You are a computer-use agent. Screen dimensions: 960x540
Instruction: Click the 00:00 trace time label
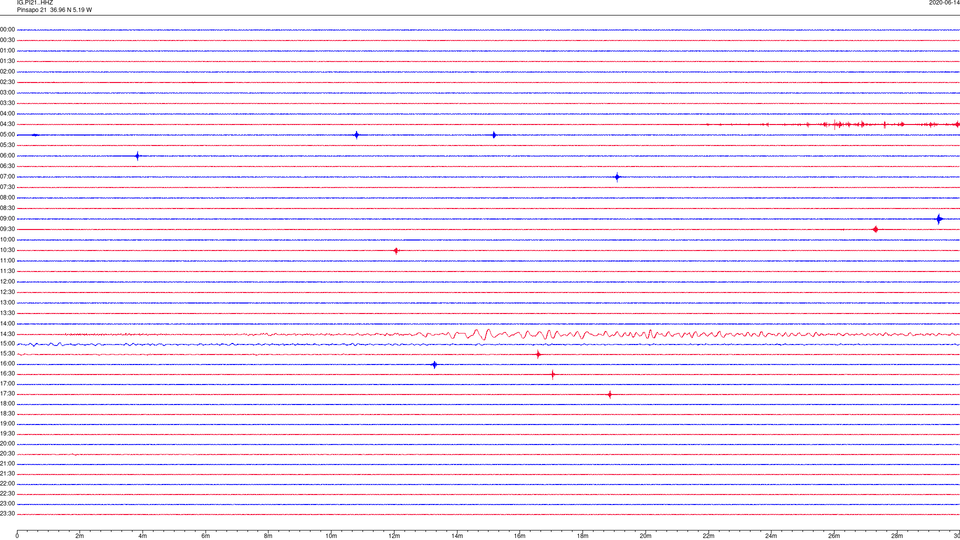[x=7, y=29]
